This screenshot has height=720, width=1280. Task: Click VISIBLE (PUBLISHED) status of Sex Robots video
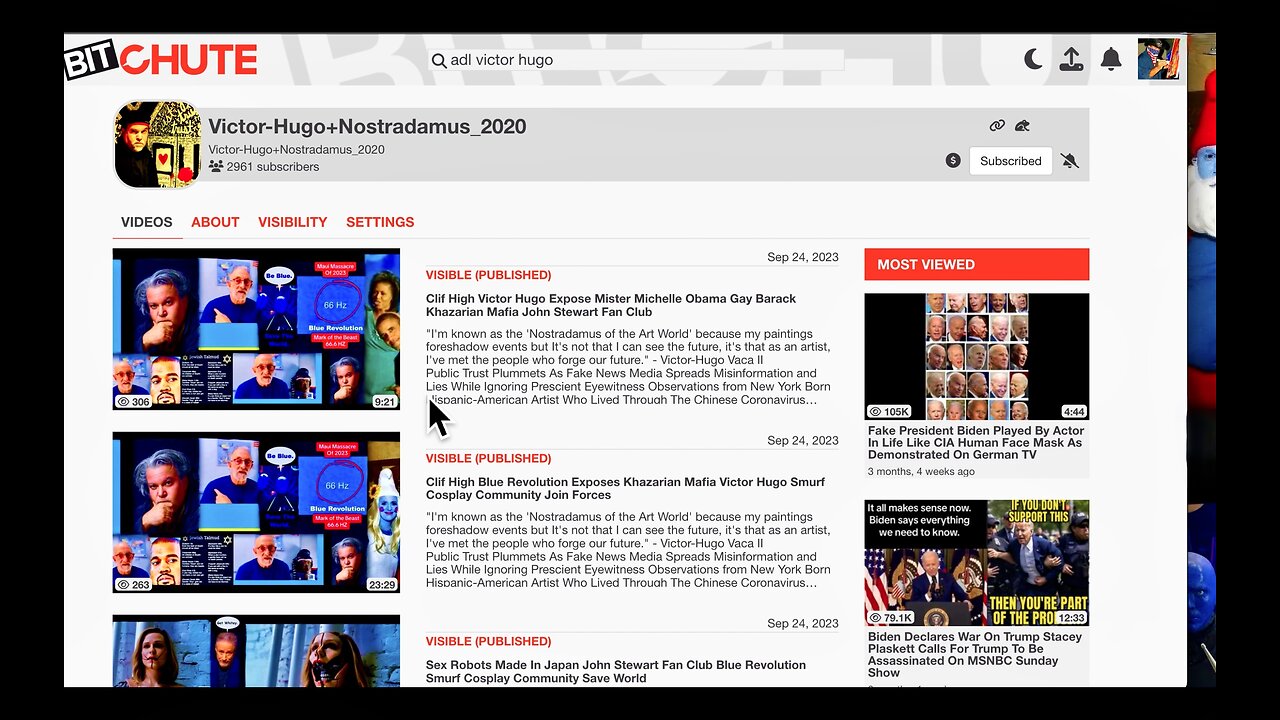[488, 641]
